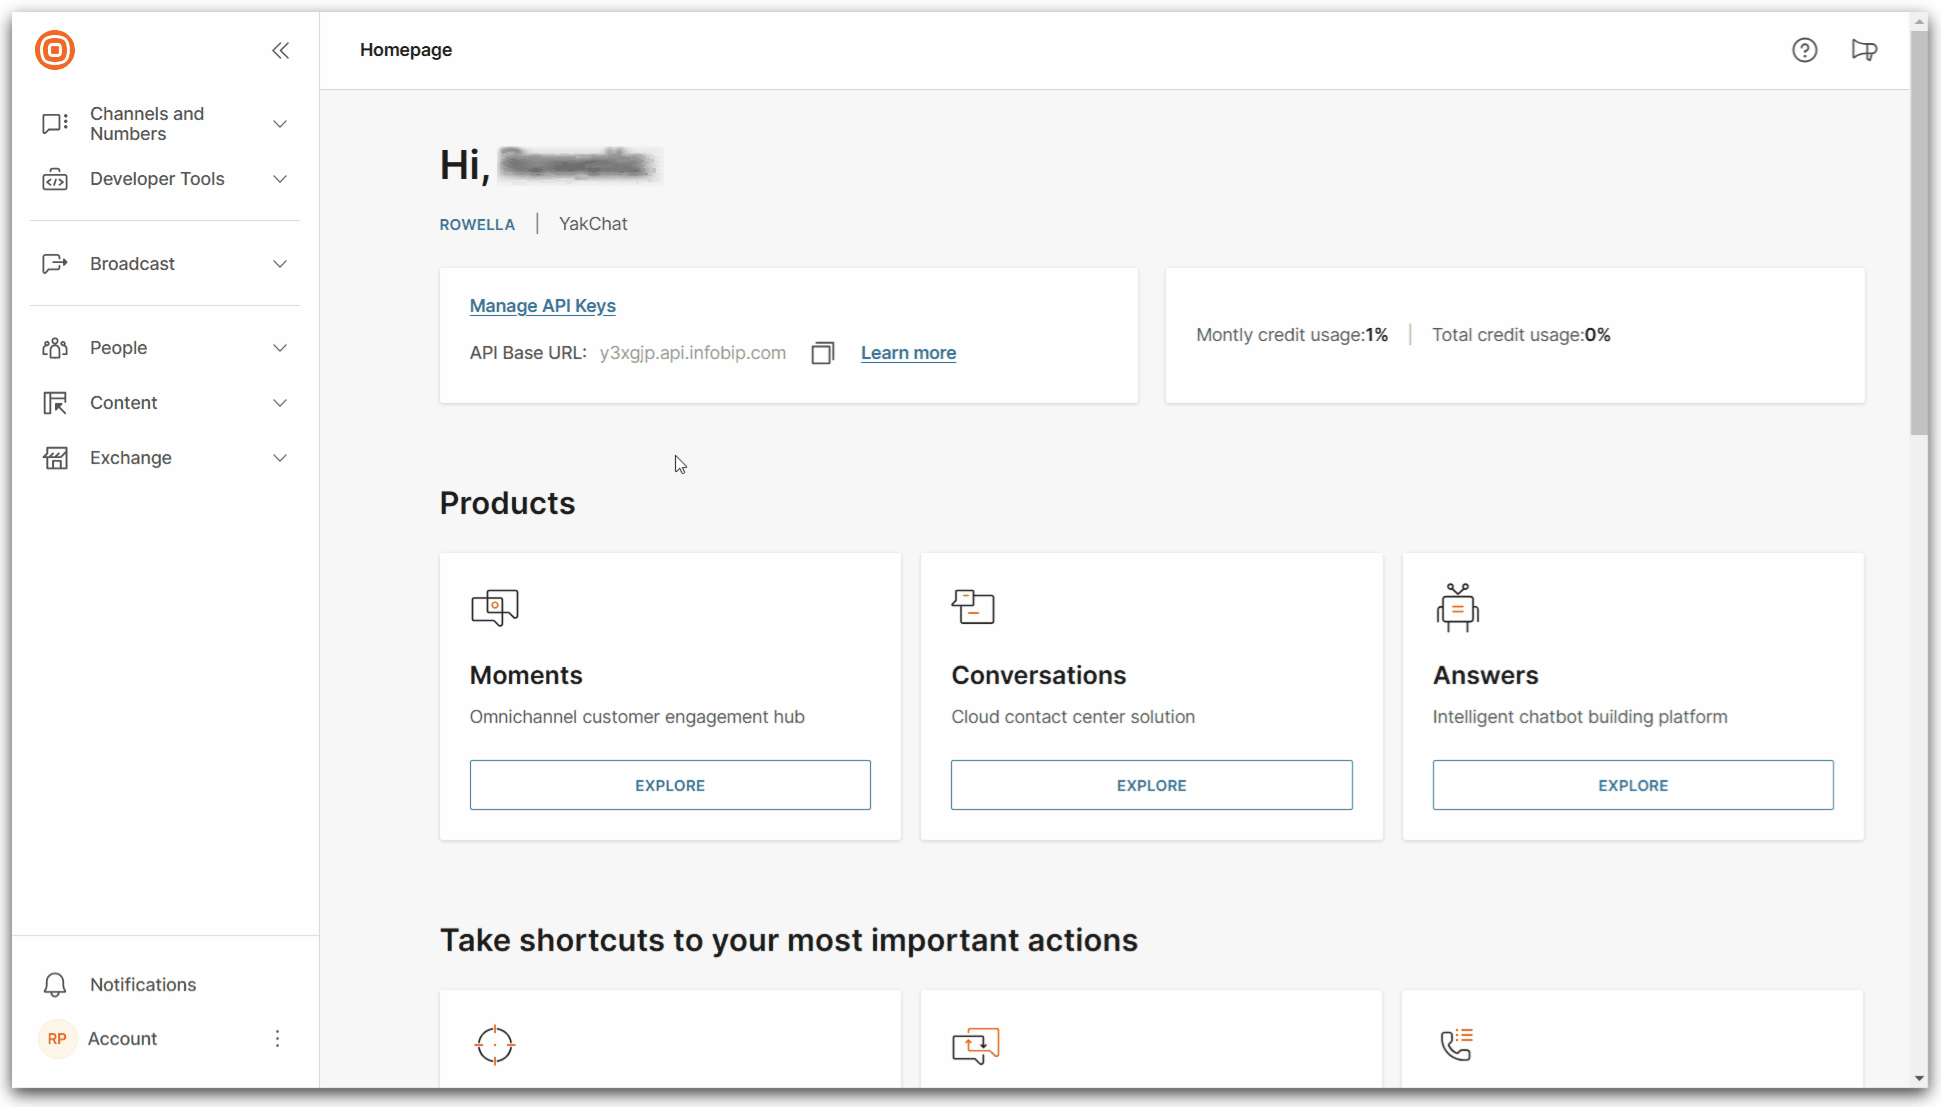1941x1107 pixels.
Task: Open the Broadcast menu item
Action: point(165,264)
